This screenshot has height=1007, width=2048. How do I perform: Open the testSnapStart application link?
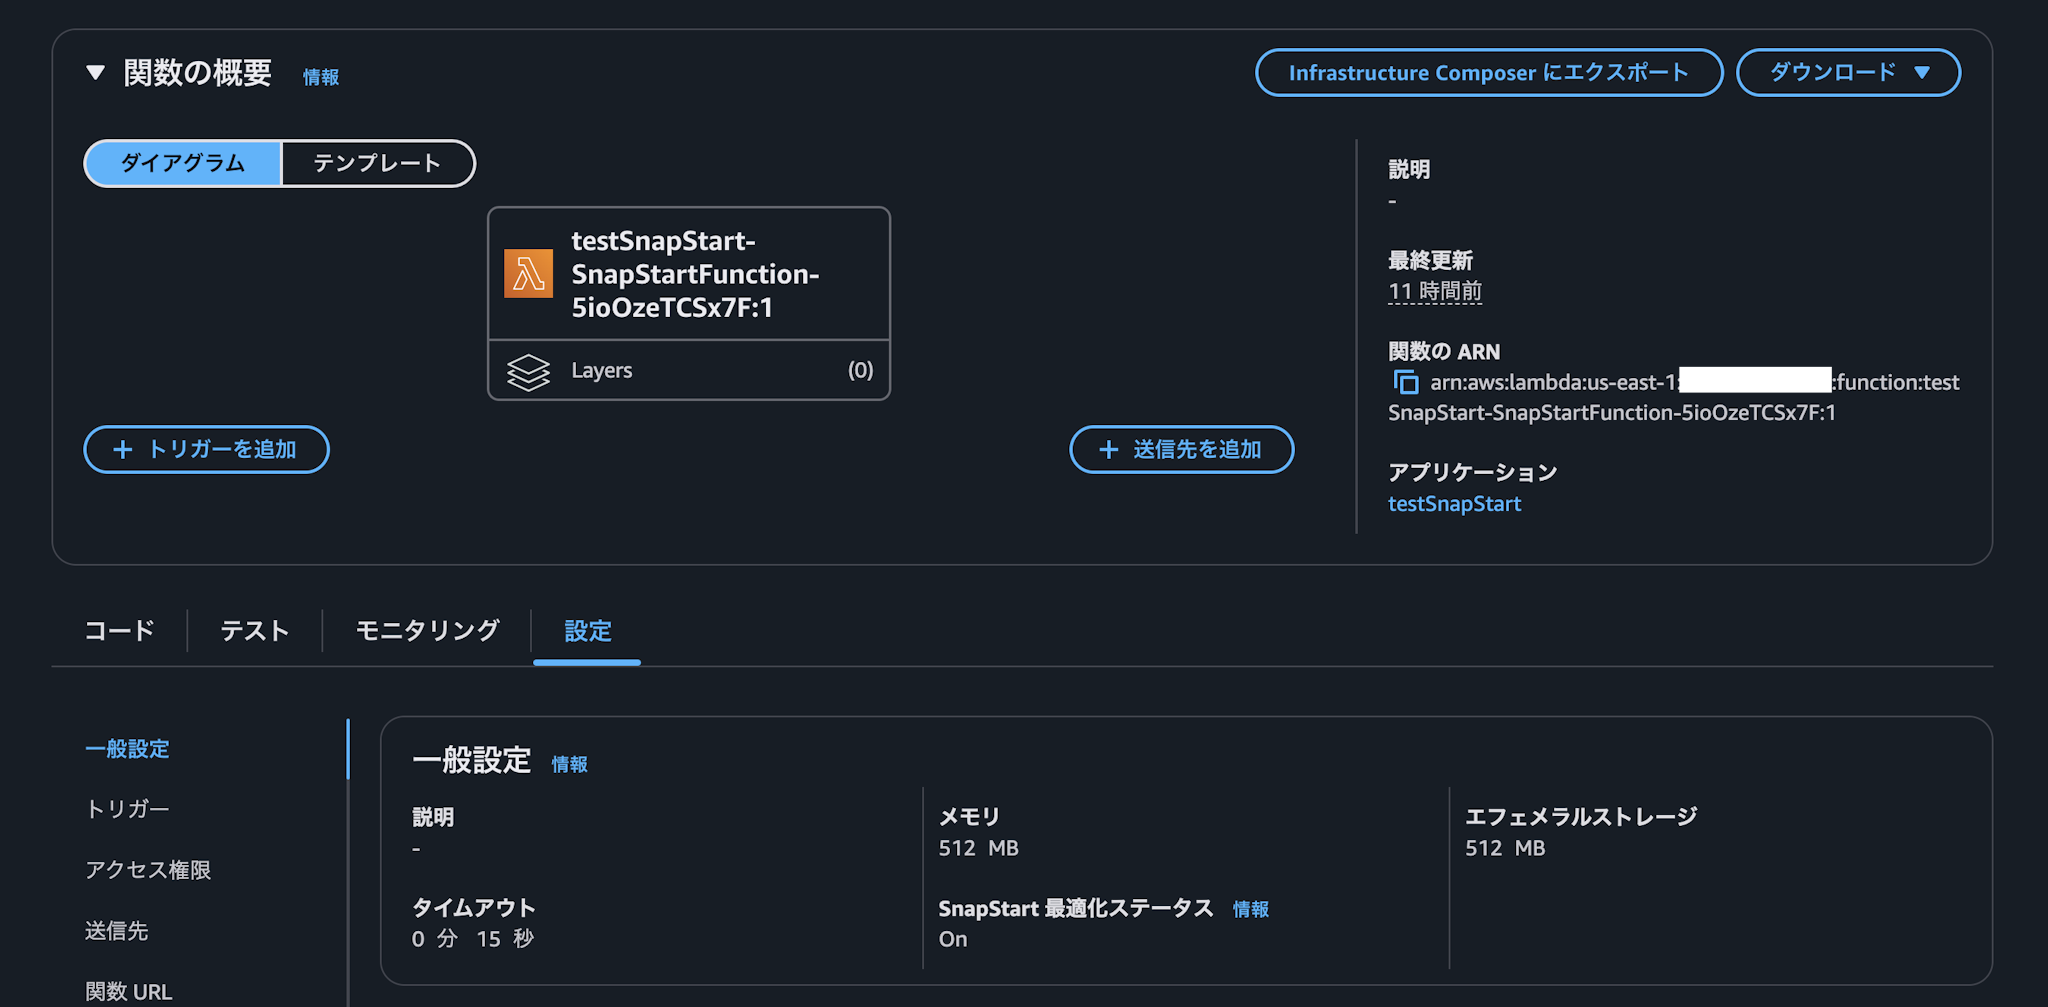tap(1454, 504)
